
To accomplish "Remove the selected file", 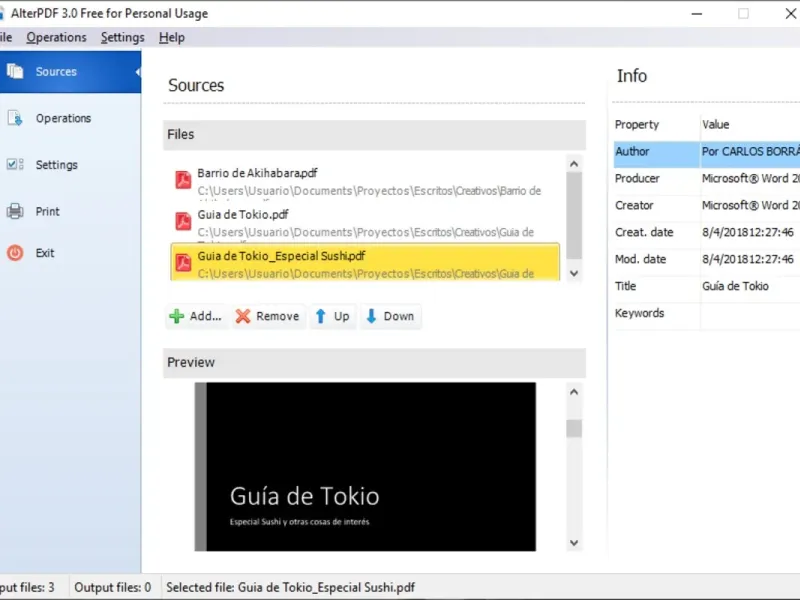I will 268,316.
